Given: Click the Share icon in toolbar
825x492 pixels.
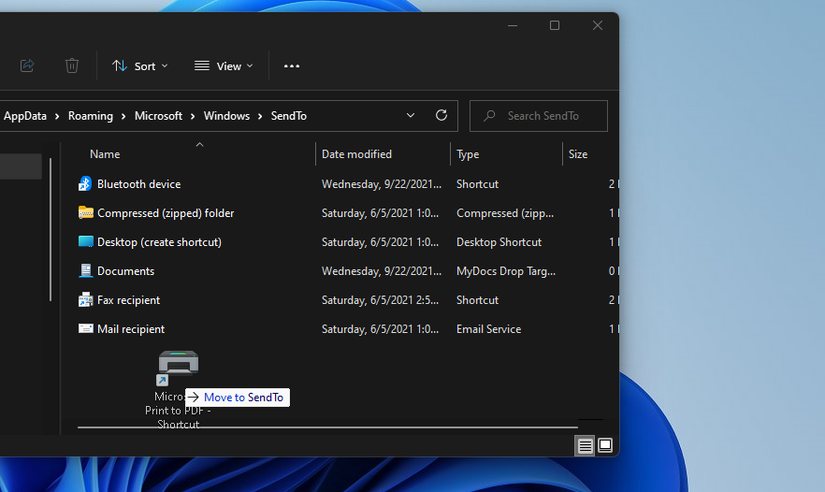Looking at the screenshot, I should pyautogui.click(x=27, y=66).
